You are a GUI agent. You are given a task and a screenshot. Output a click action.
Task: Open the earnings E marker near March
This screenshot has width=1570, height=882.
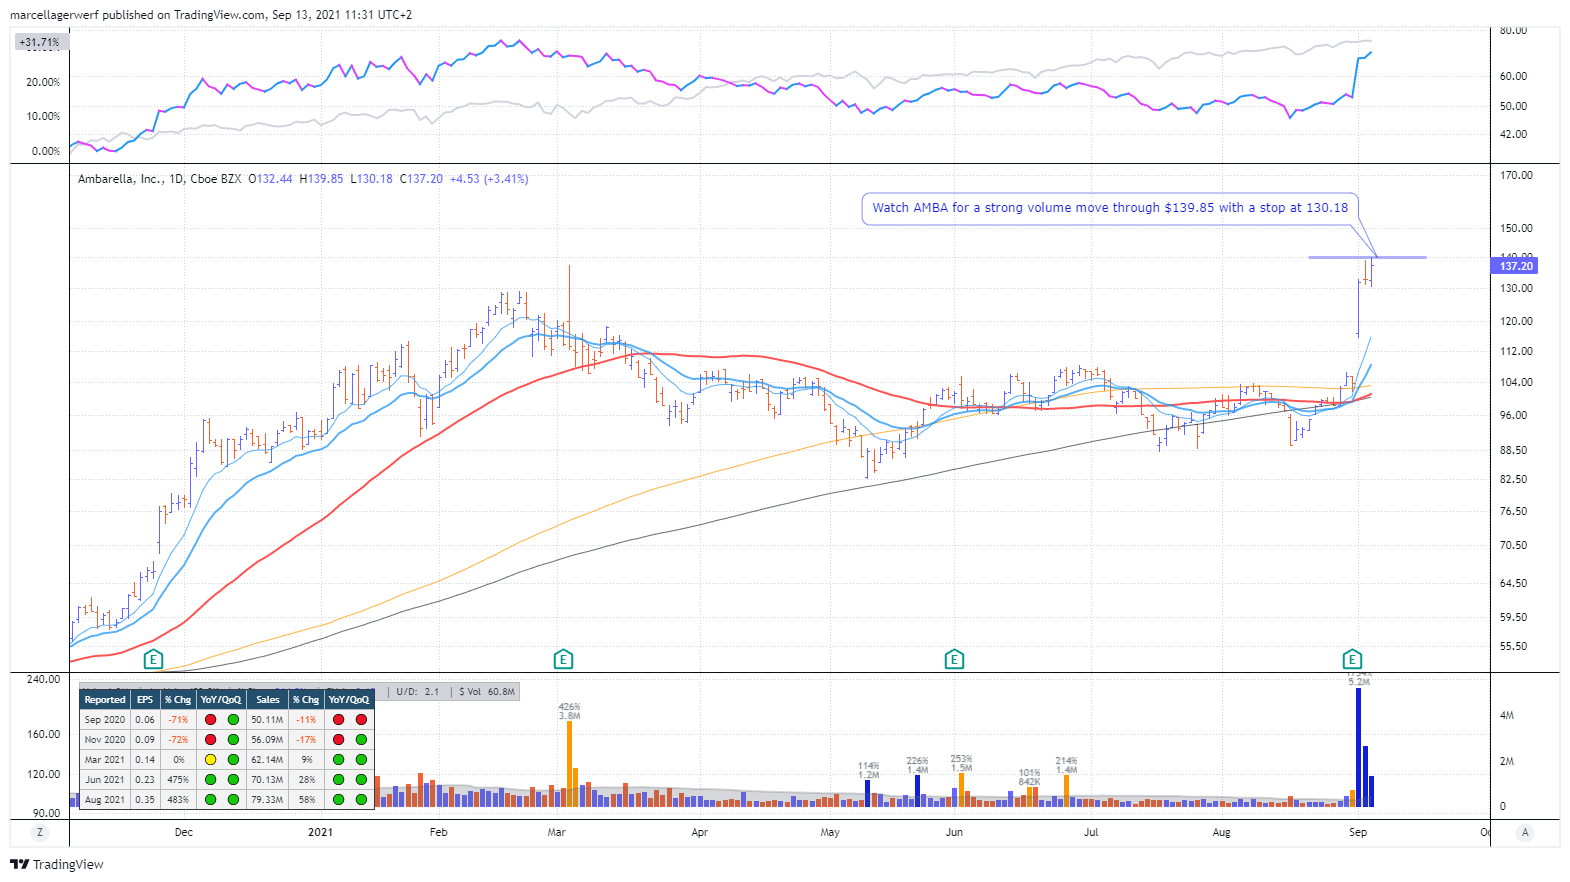point(563,659)
